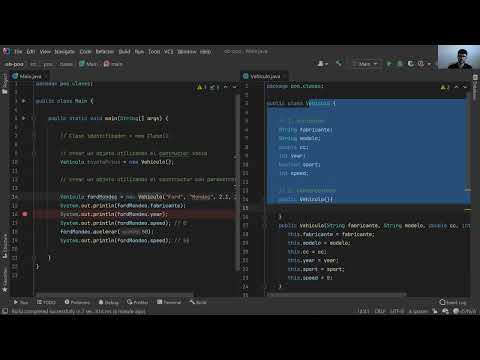Open the Structure tool window from the left strip
480x360 pixels.
[5, 246]
